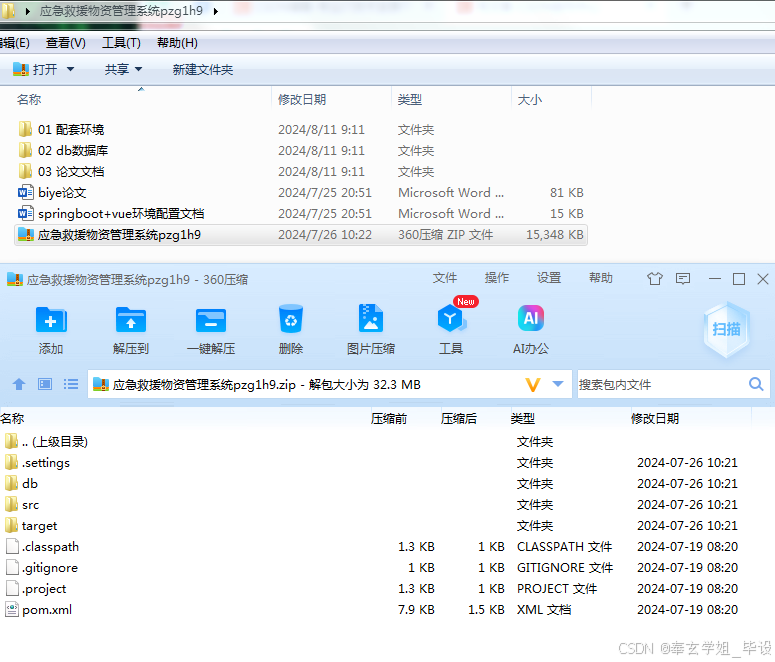Open the path history dropdown arrow in 360压缩
The image size is (775, 662).
558,384
